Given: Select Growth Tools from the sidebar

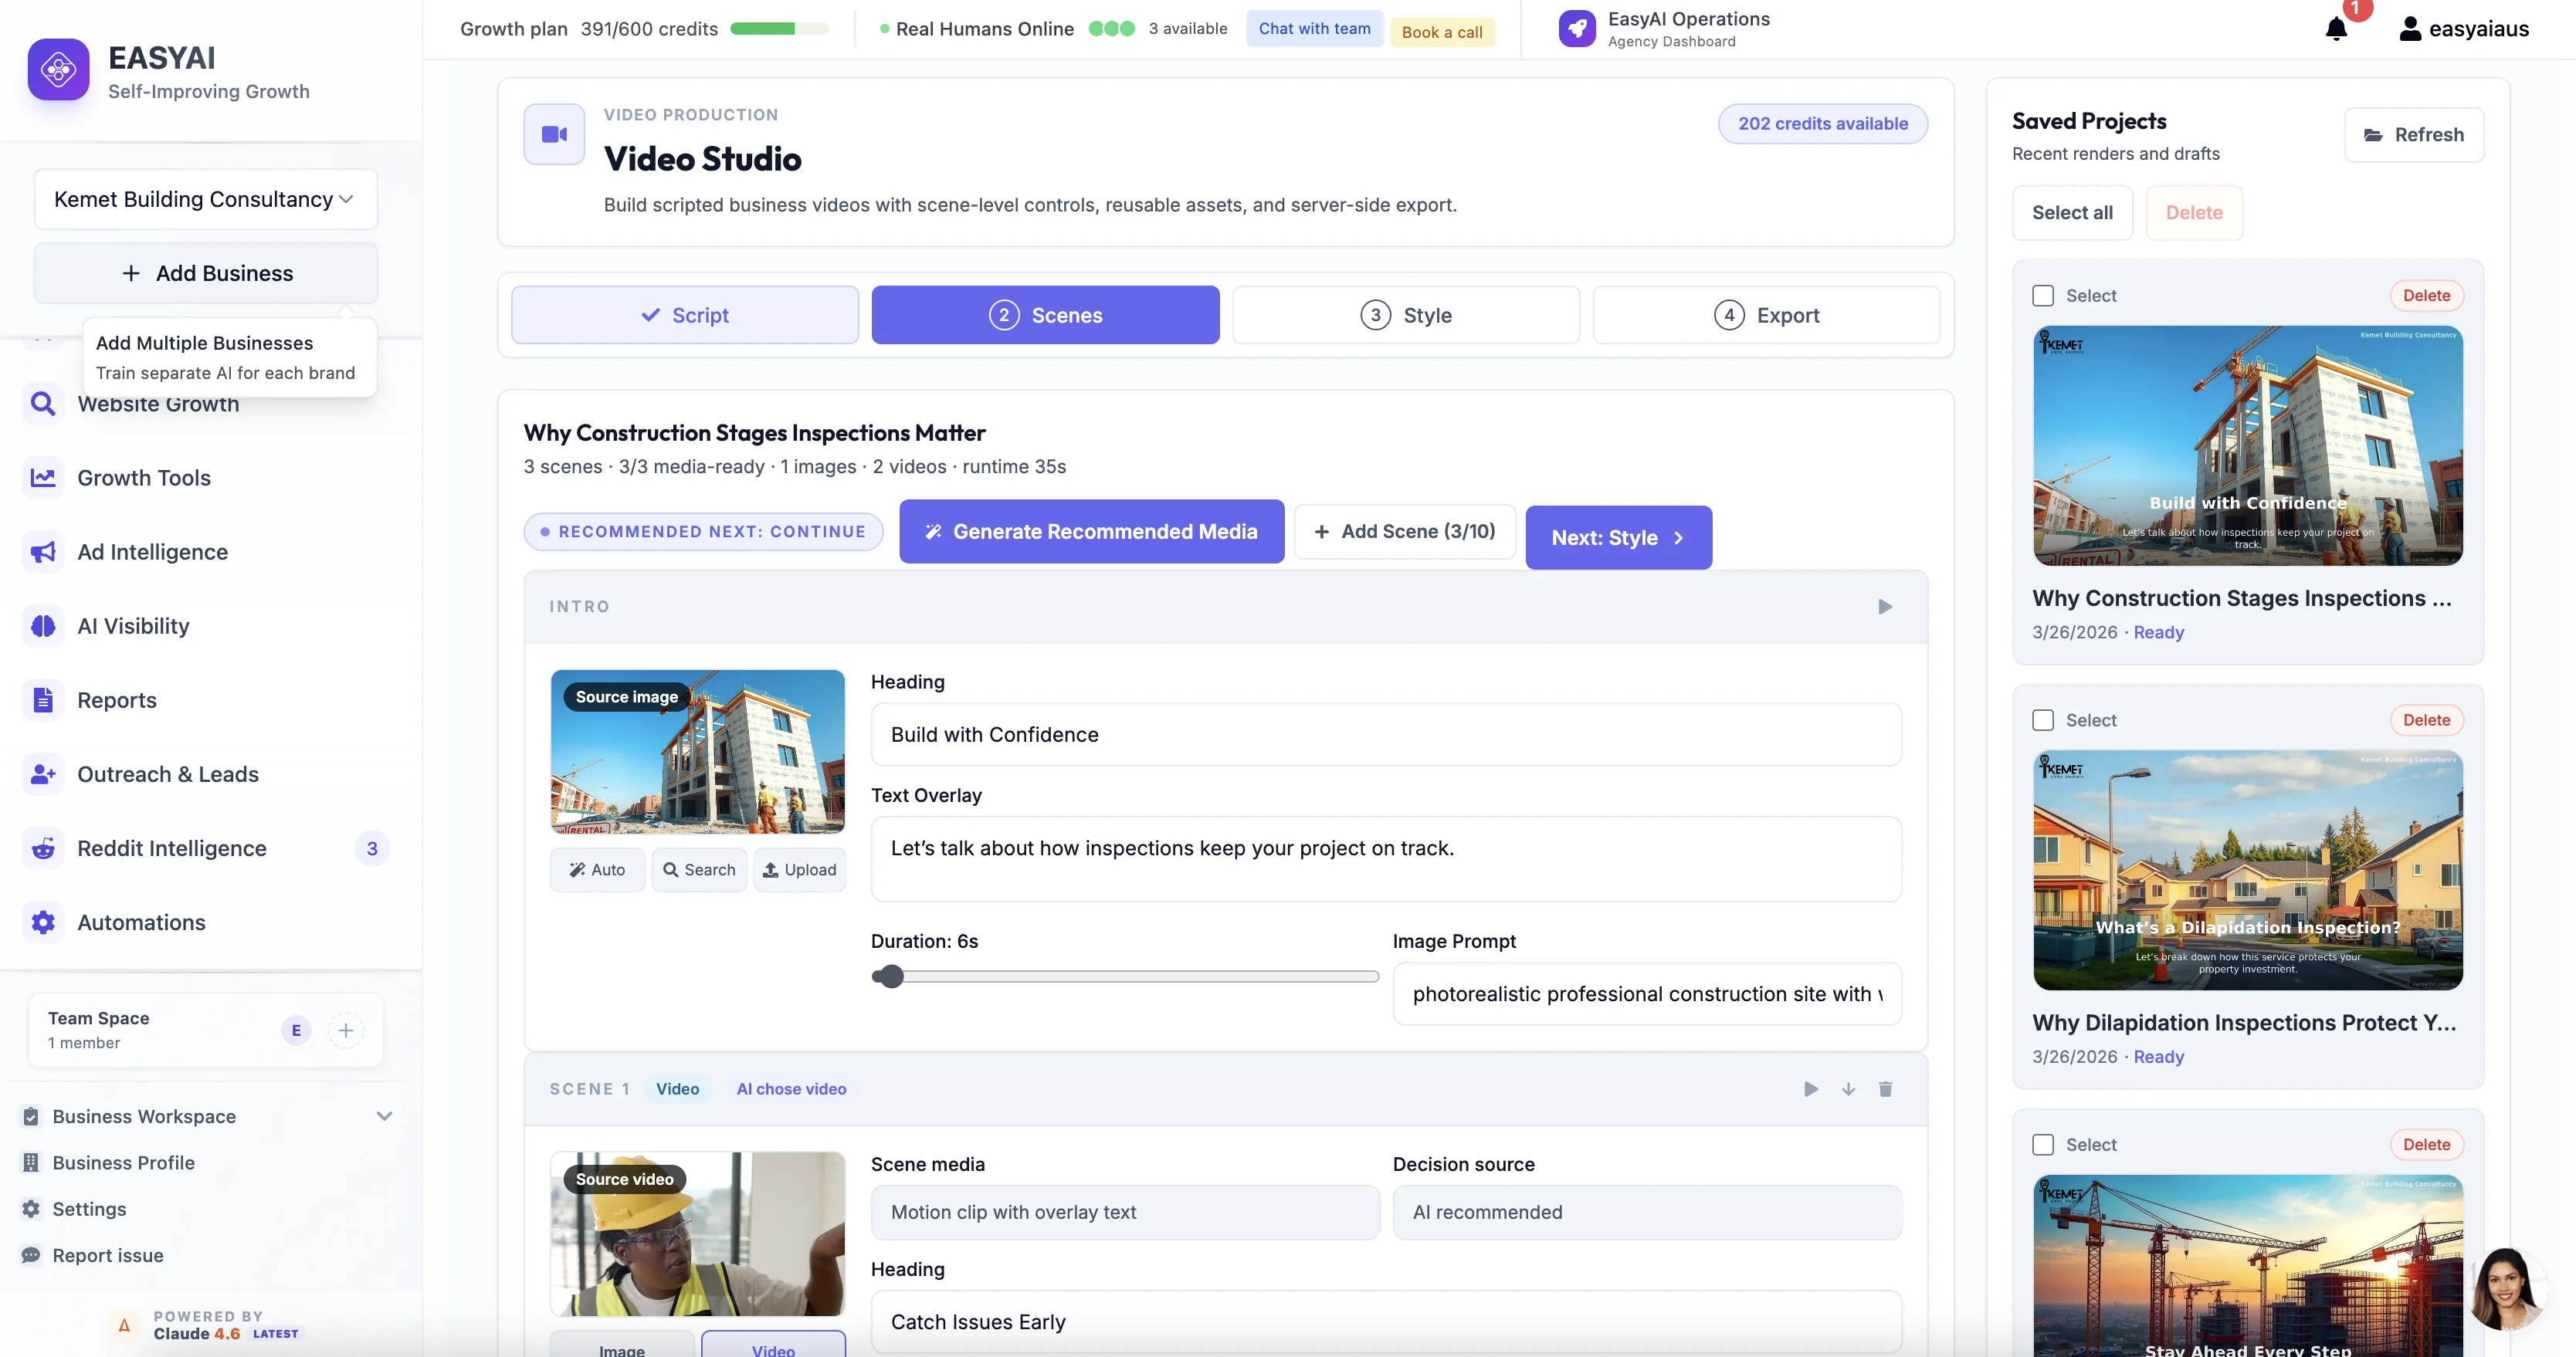Looking at the screenshot, I should pos(144,477).
